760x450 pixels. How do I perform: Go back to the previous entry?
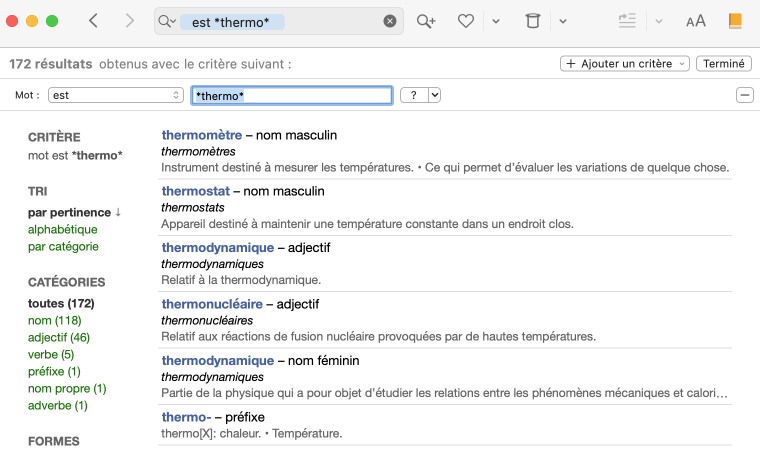point(93,21)
